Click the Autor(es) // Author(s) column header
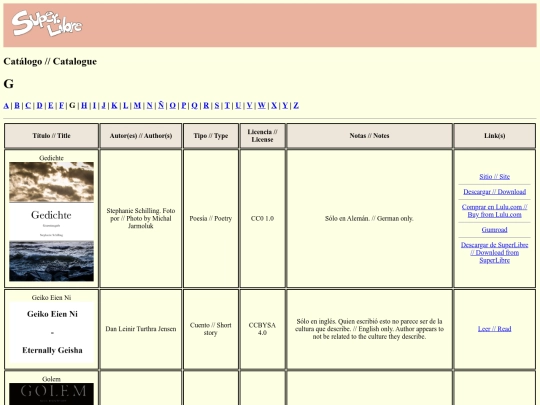The width and height of the screenshot is (540, 405). click(x=141, y=136)
